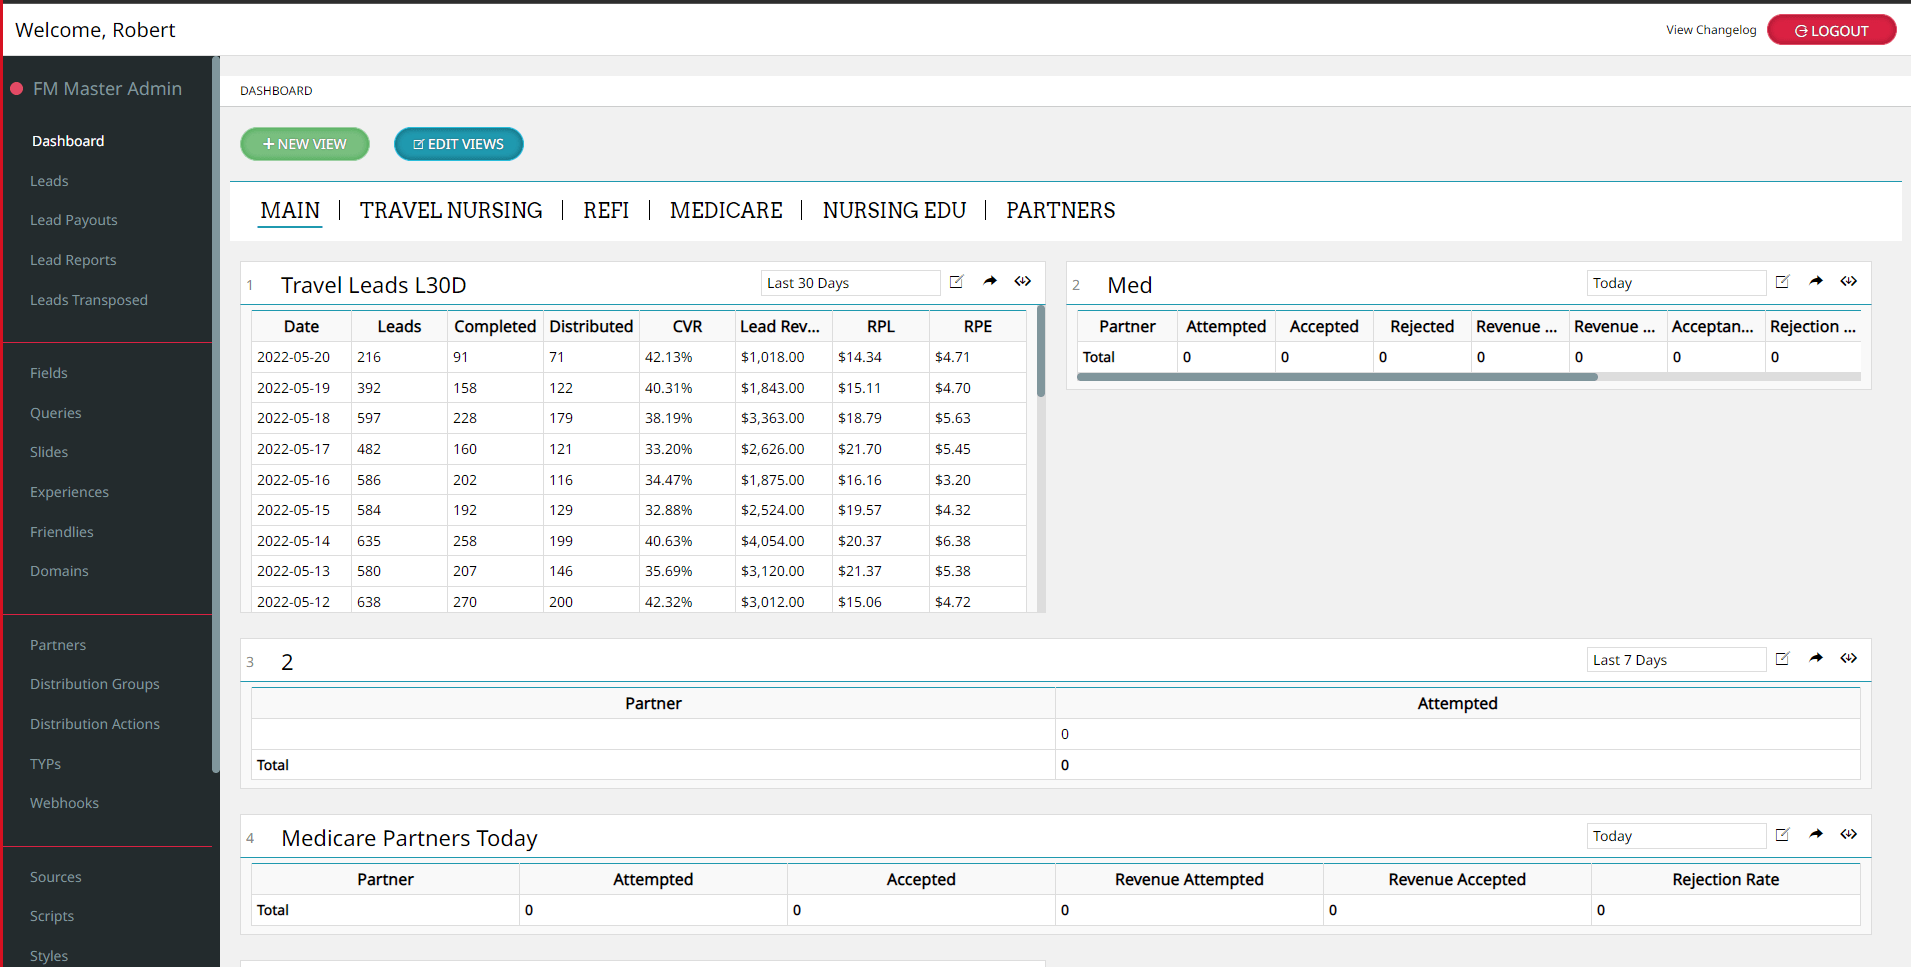This screenshot has height=967, width=1911.
Task: Click the Med table horizontal scrollbar
Action: coord(1337,377)
